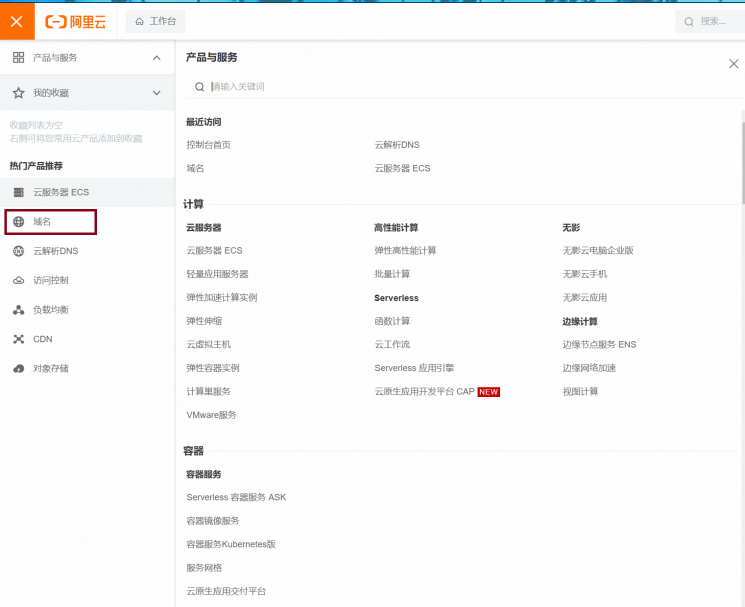
Task: Click the 对象存储 cloud icon
Action: click(x=19, y=369)
